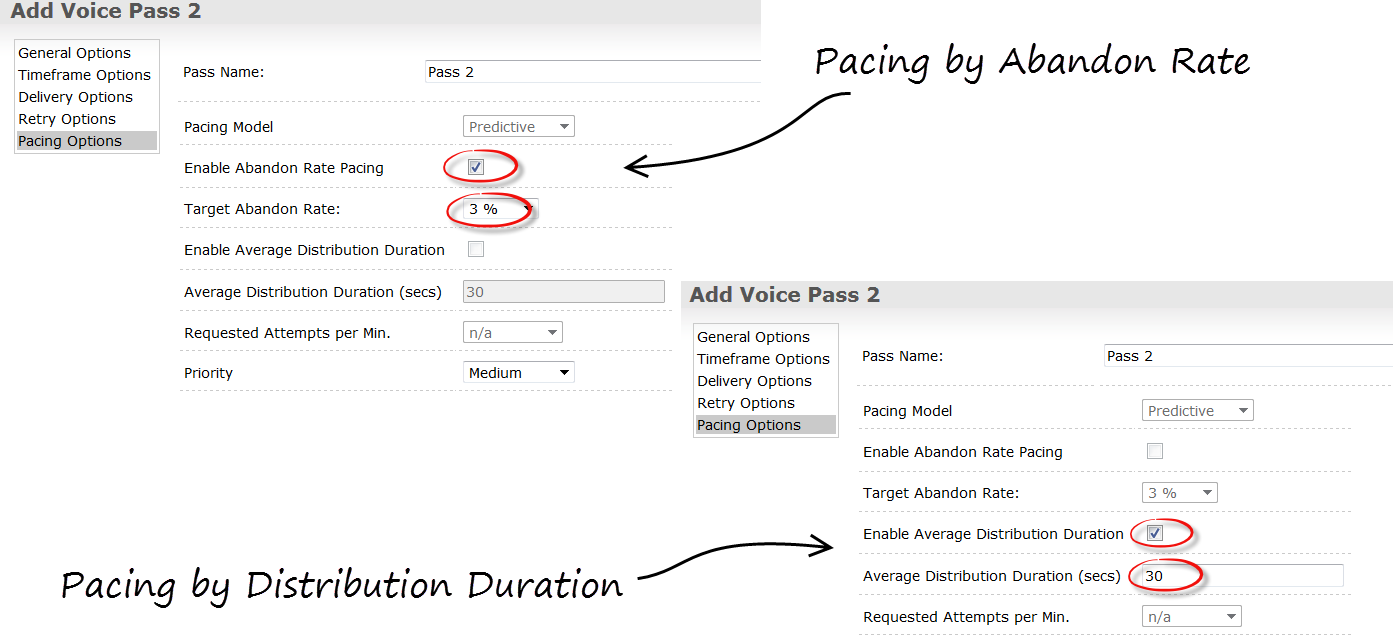Click 'Pacing Model' label in the upper-left panel
1393x643 pixels.
pyautogui.click(x=229, y=127)
